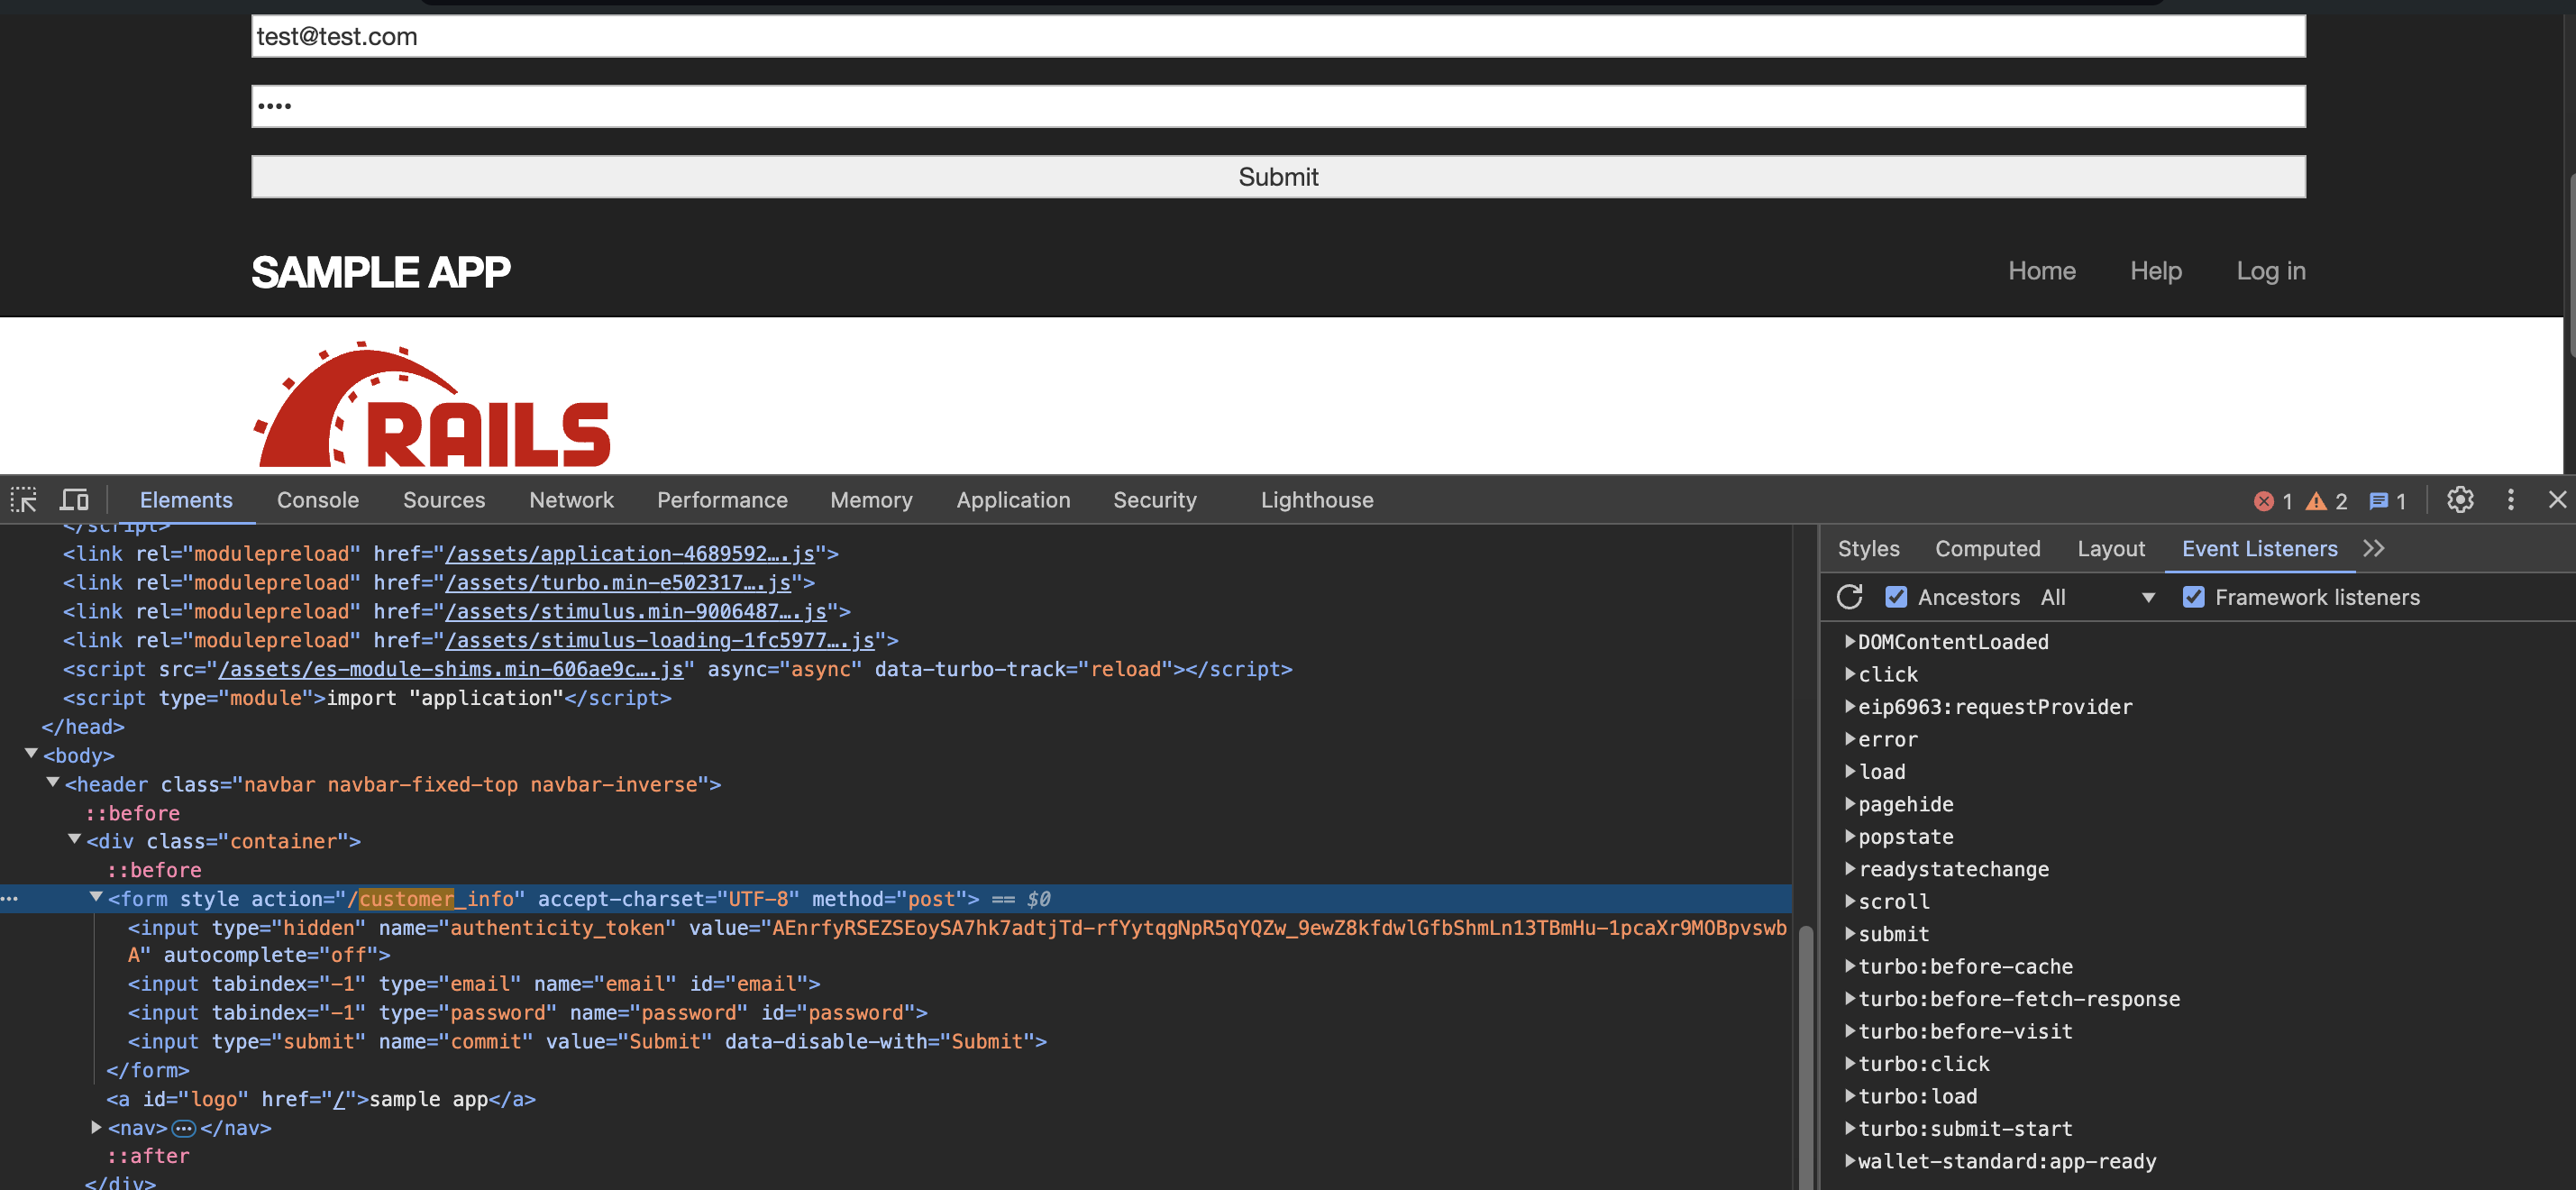
Task: Show more sidebar tabs chevron
Action: (x=2374, y=548)
